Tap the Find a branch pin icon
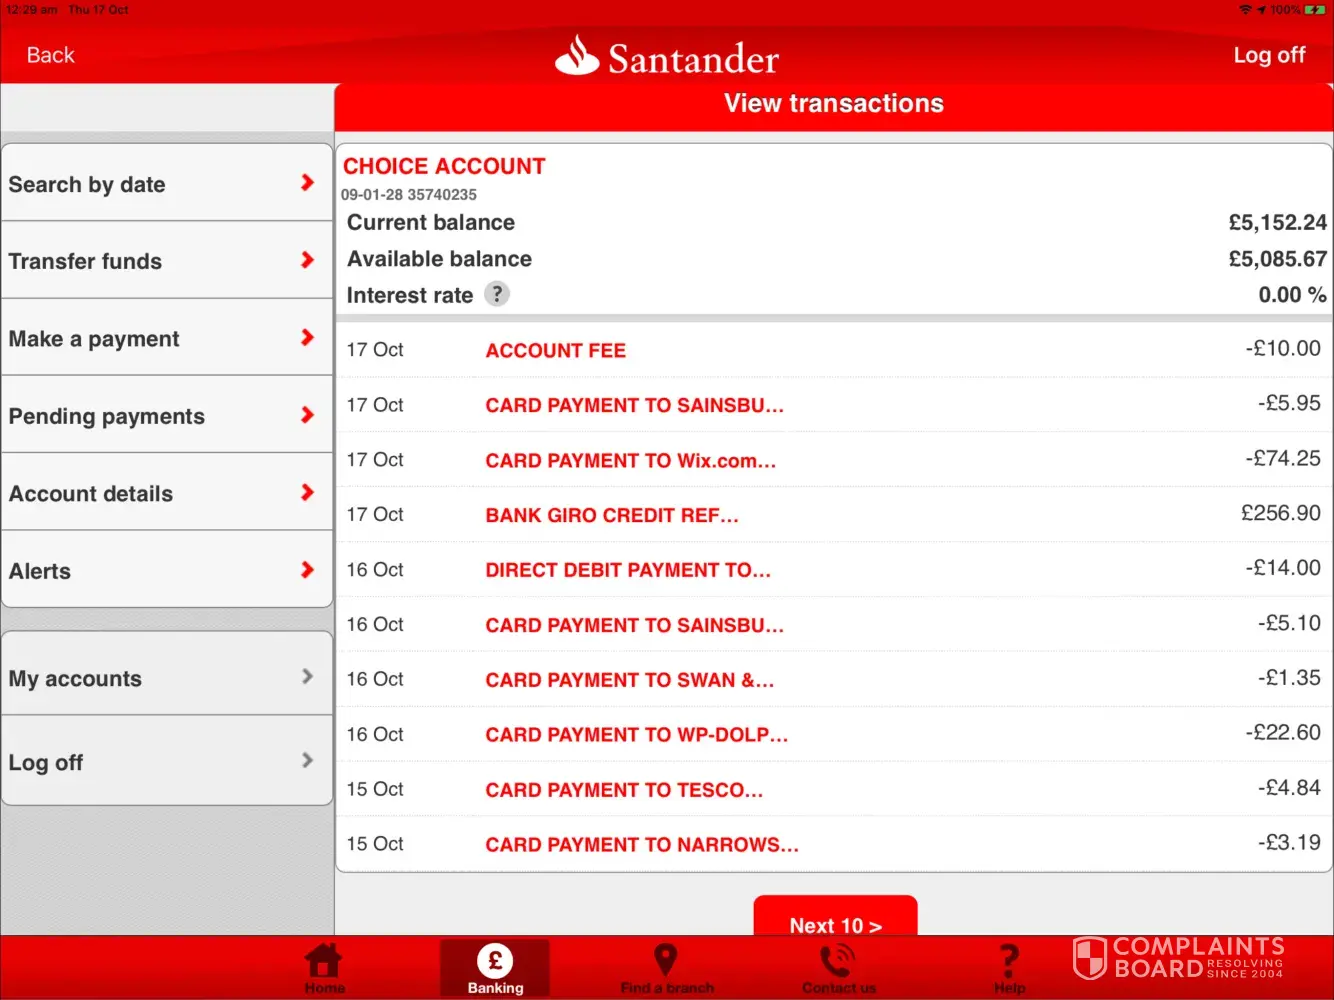The image size is (1334, 1000). pos(665,960)
